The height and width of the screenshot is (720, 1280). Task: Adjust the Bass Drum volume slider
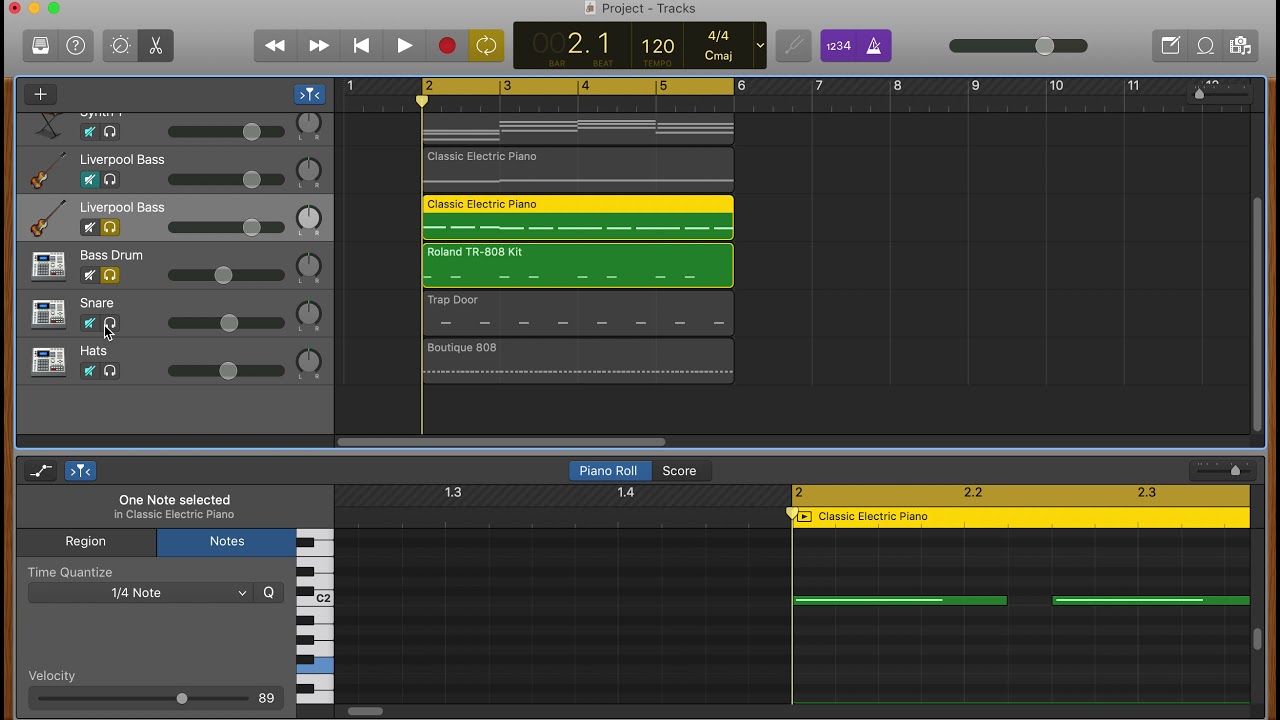pyautogui.click(x=226, y=275)
